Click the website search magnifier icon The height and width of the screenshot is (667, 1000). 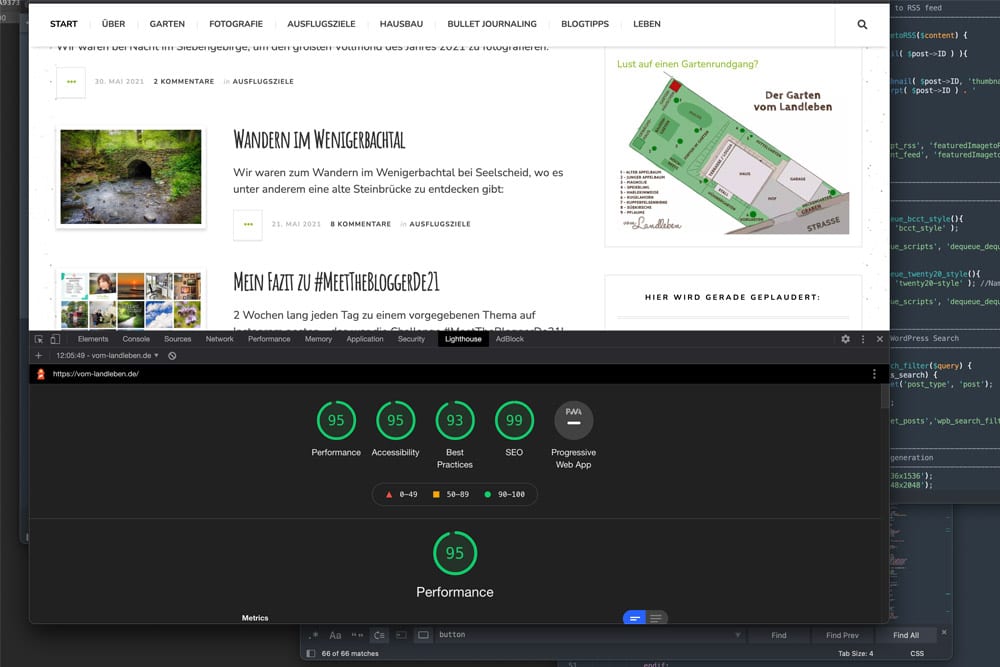862,24
